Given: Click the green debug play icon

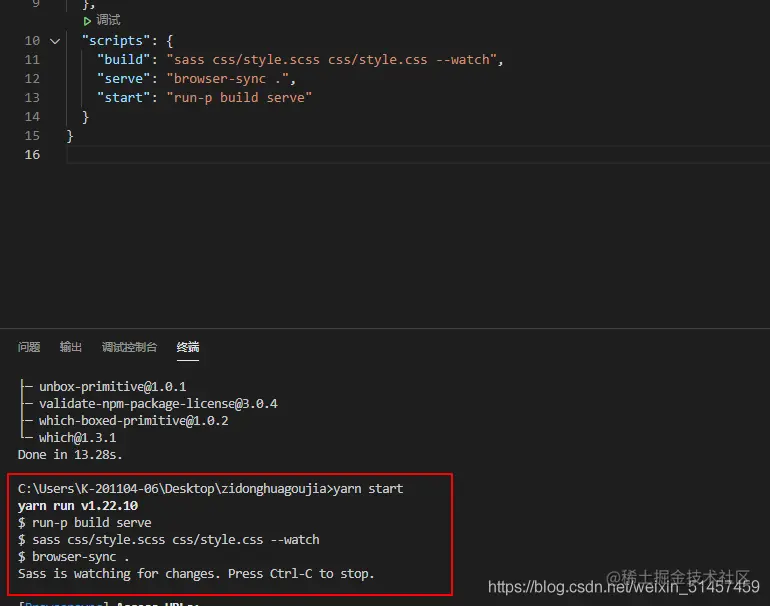Looking at the screenshot, I should click(87, 21).
